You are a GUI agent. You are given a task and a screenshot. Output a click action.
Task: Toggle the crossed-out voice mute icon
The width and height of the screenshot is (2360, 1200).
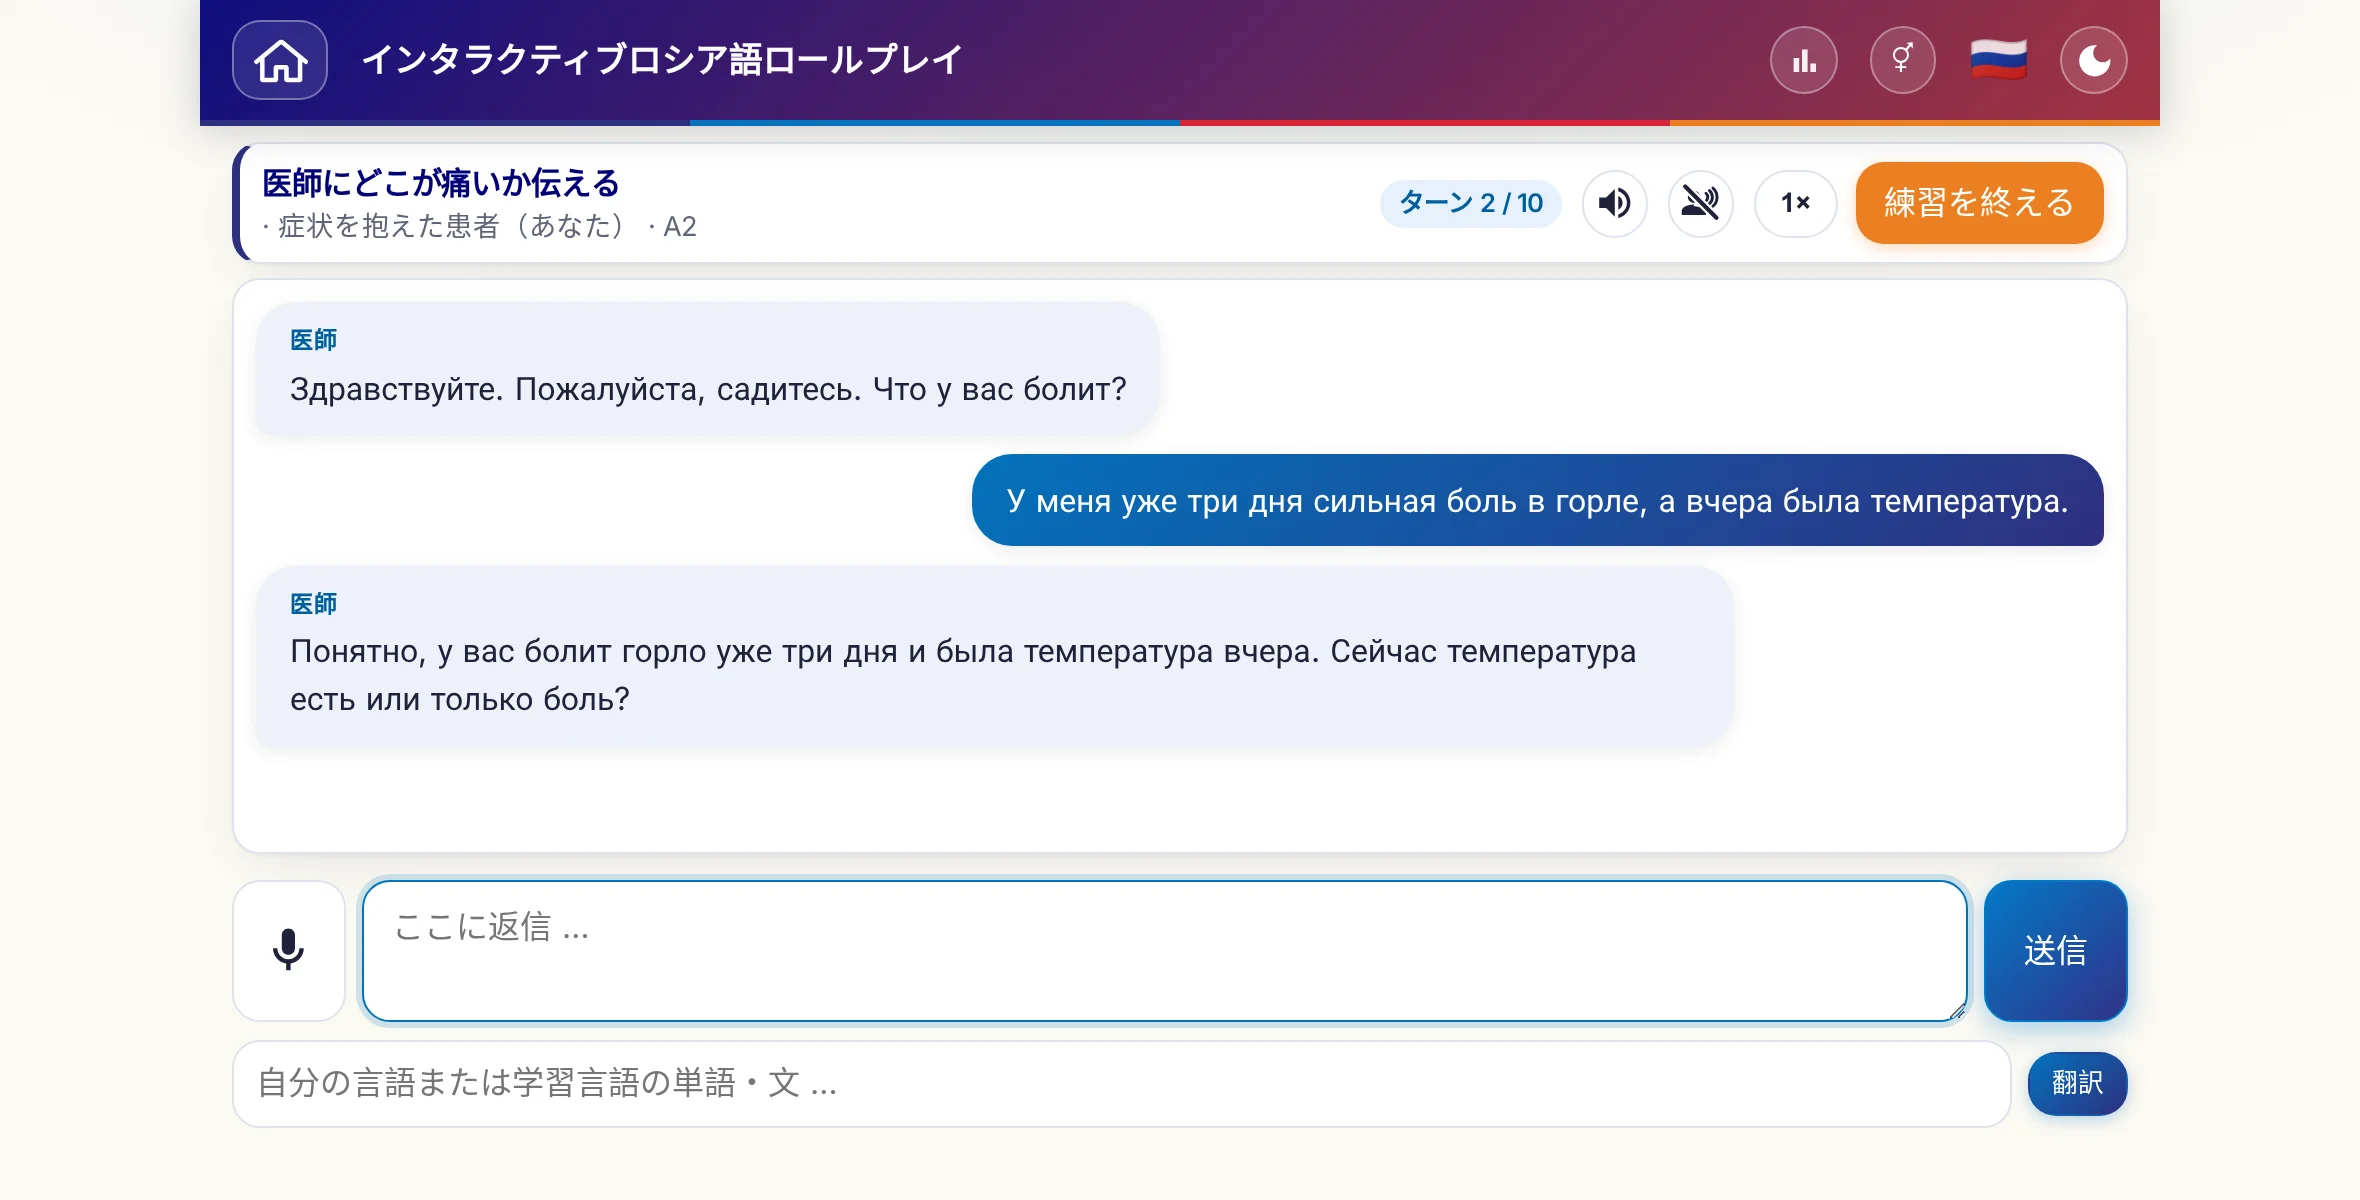(1700, 203)
